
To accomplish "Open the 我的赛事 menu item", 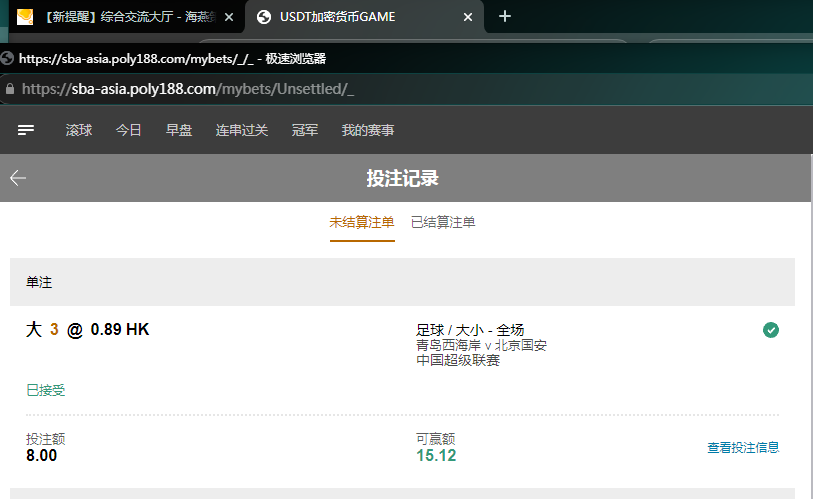I will [368, 130].
